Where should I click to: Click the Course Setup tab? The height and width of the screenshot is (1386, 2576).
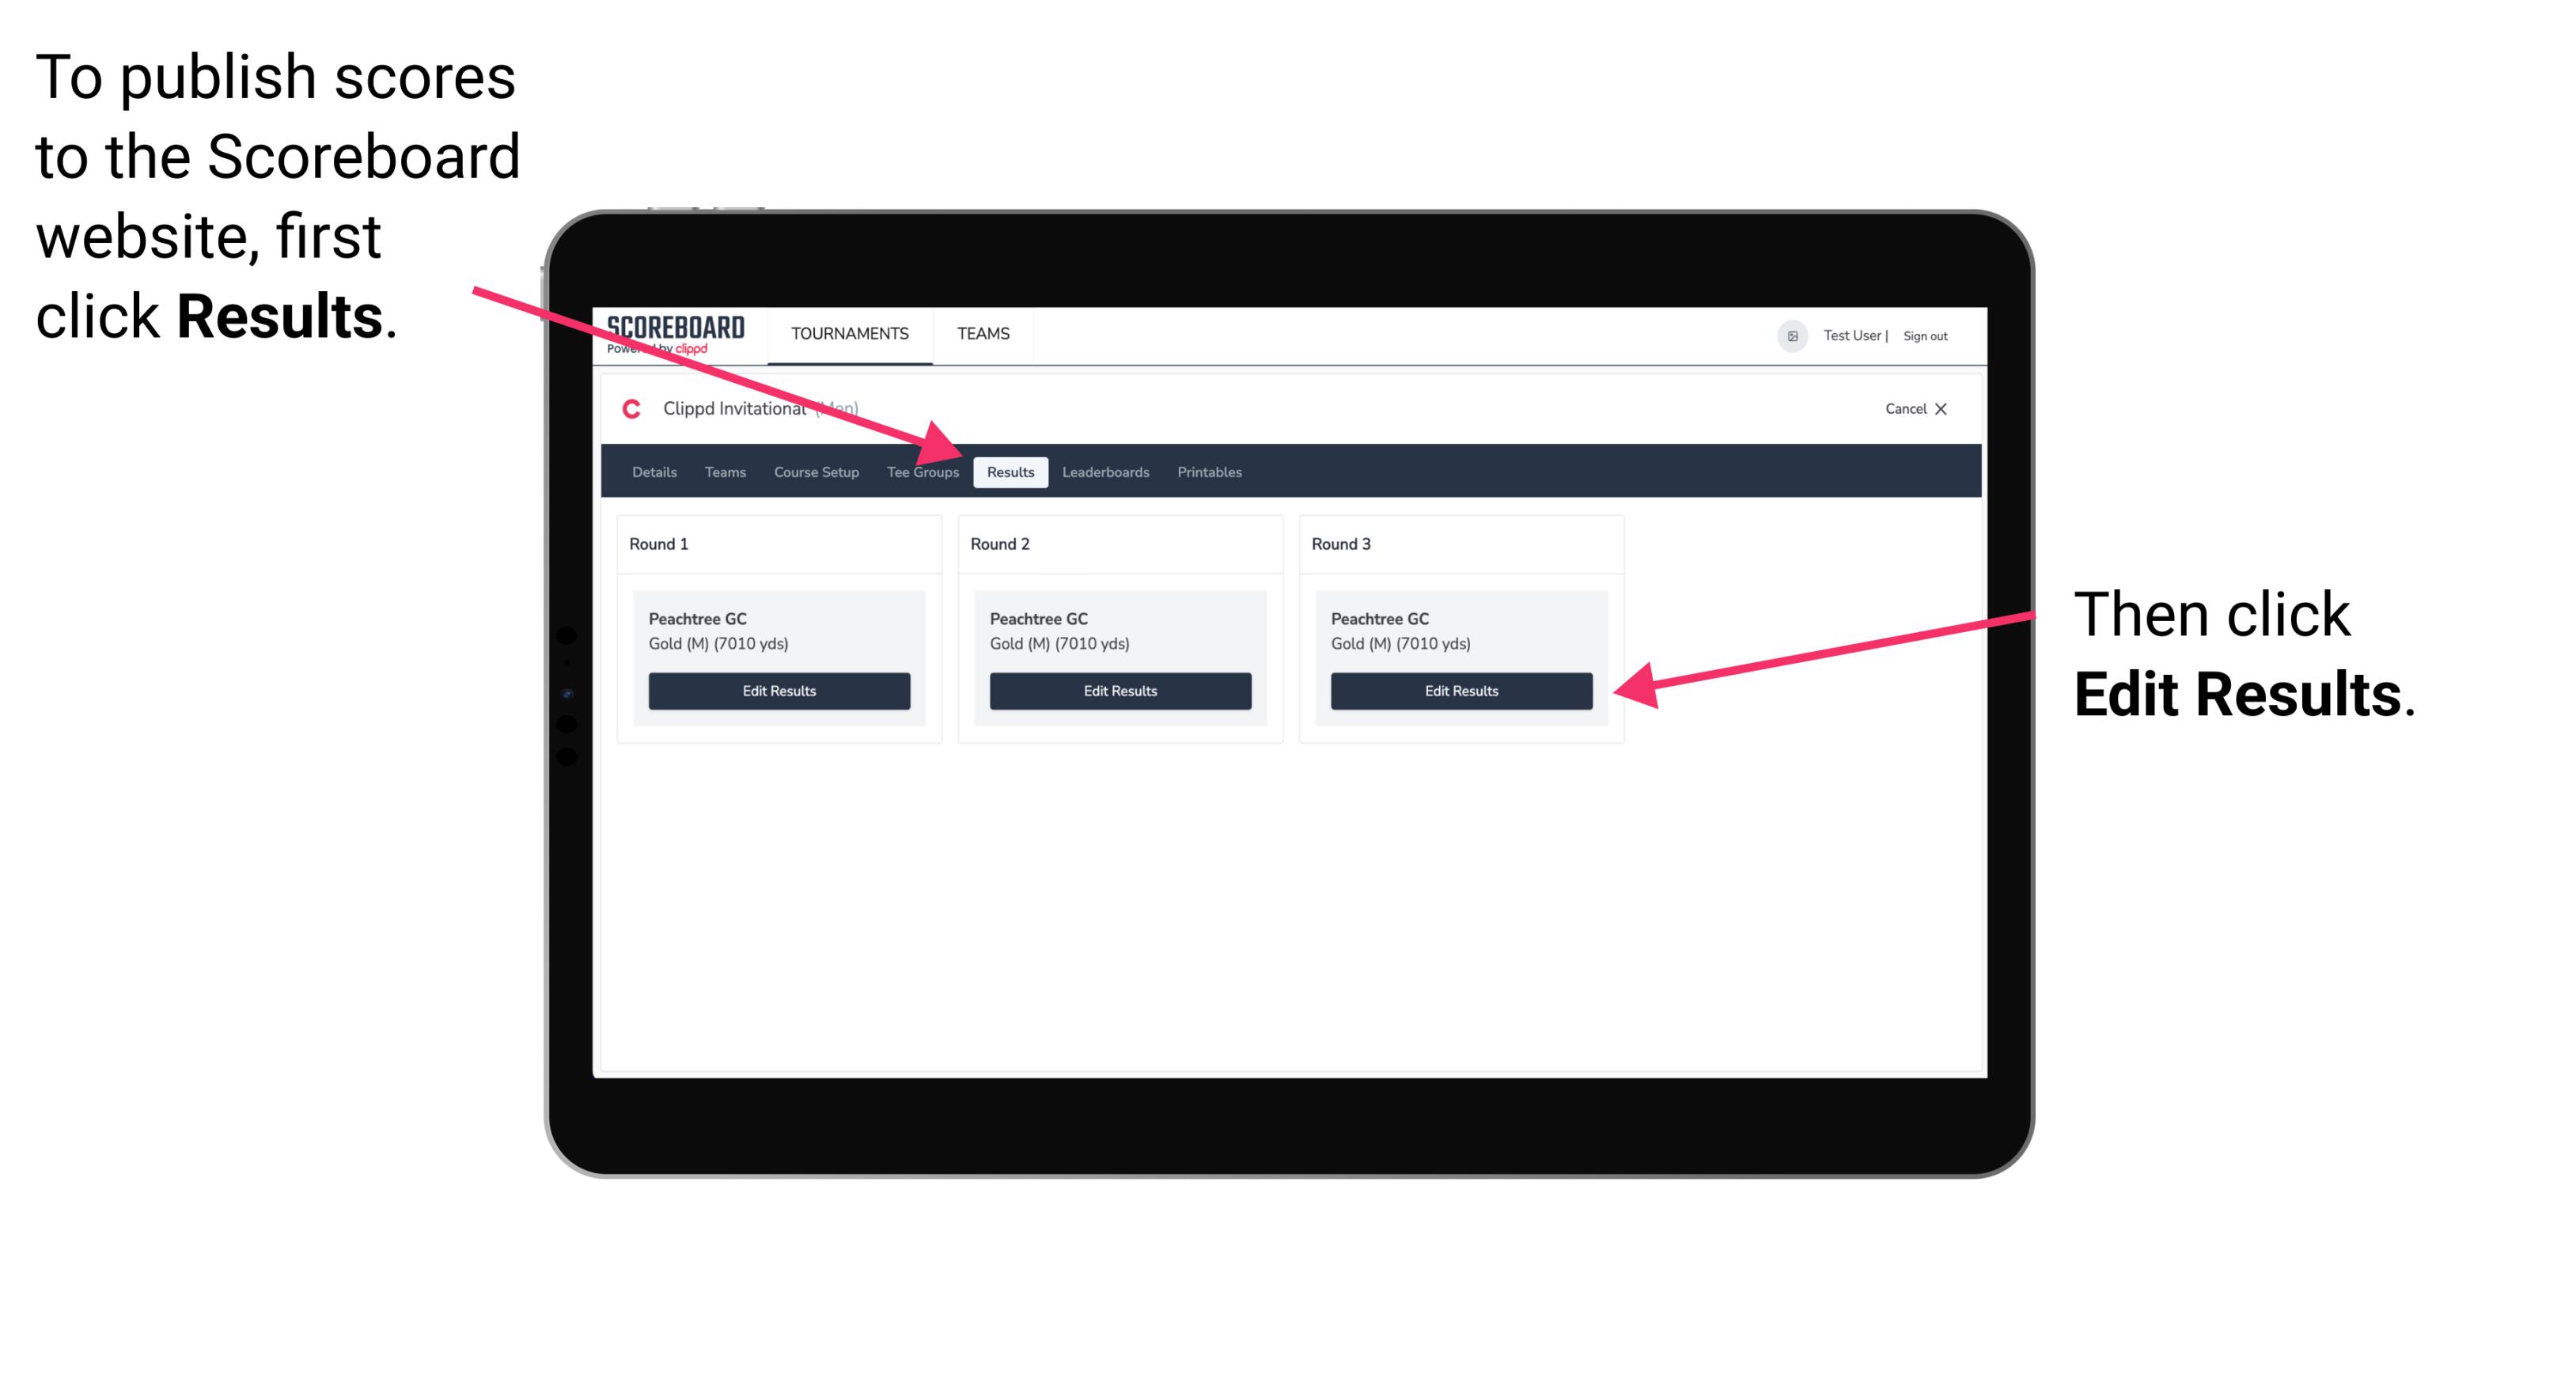[814, 473]
